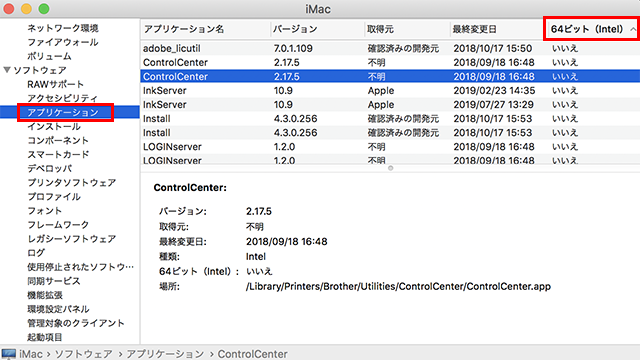640x360 pixels.
Task: Open デベロッパ in the sidebar
Action: [x=49, y=168]
